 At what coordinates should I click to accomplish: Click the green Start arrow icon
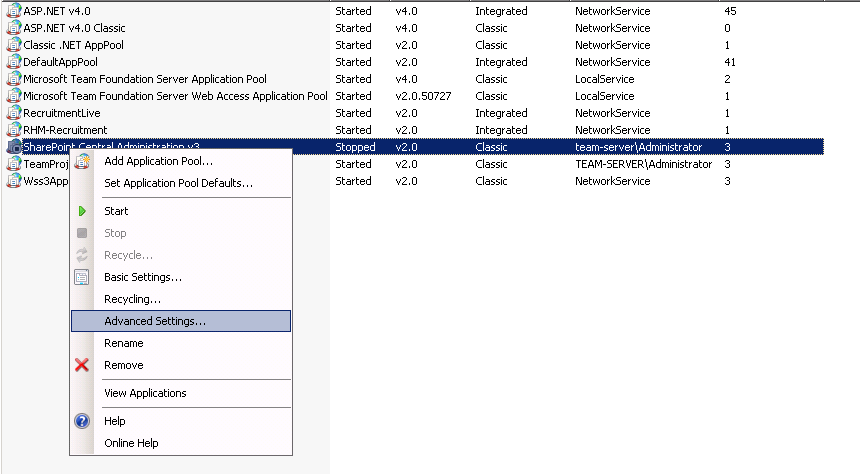click(x=82, y=211)
